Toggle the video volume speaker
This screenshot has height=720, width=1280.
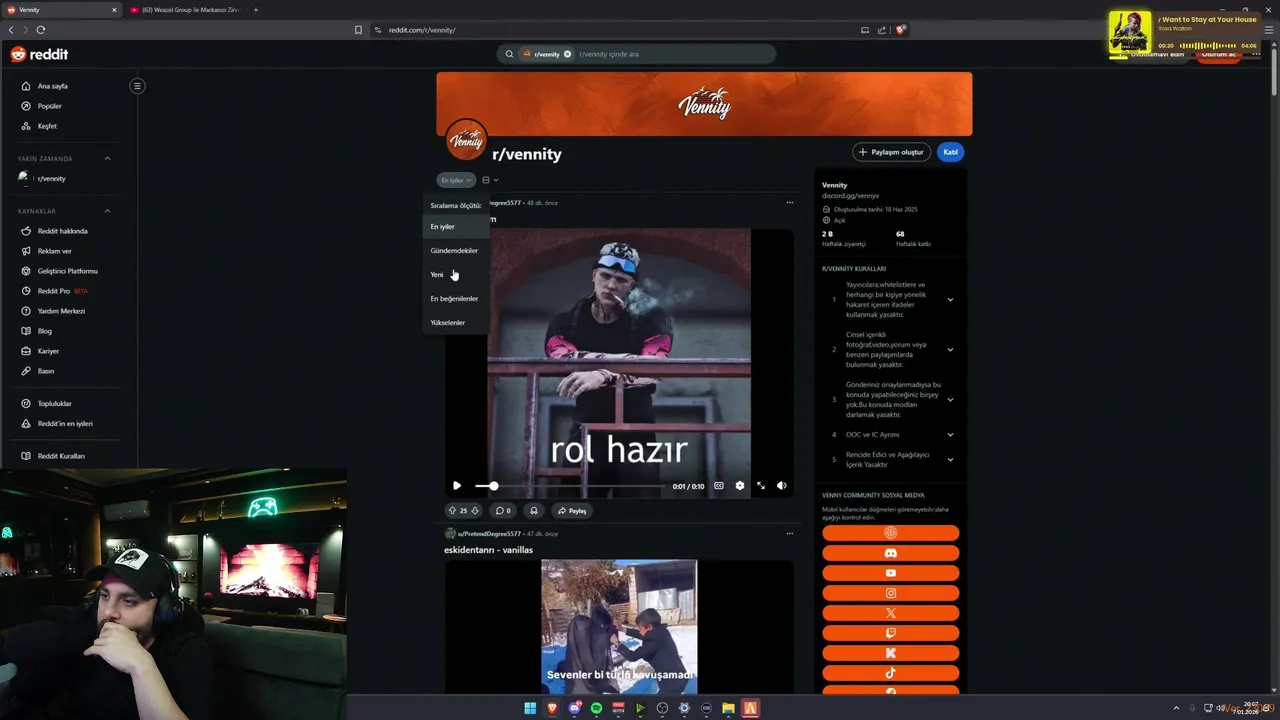(x=782, y=486)
